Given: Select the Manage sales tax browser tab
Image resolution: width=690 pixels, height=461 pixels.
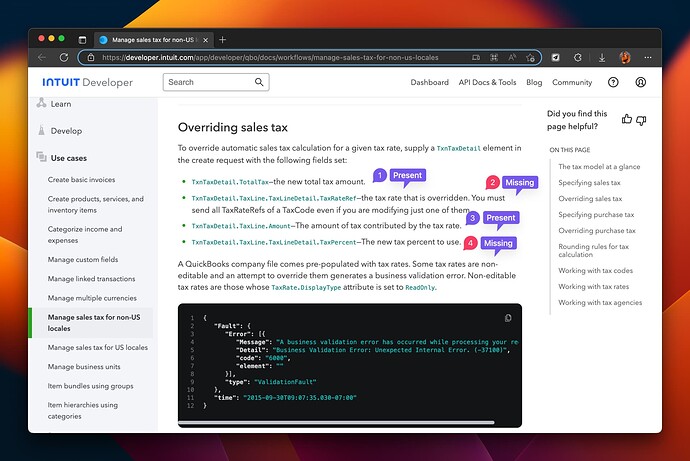Looking at the screenshot, I should point(154,40).
